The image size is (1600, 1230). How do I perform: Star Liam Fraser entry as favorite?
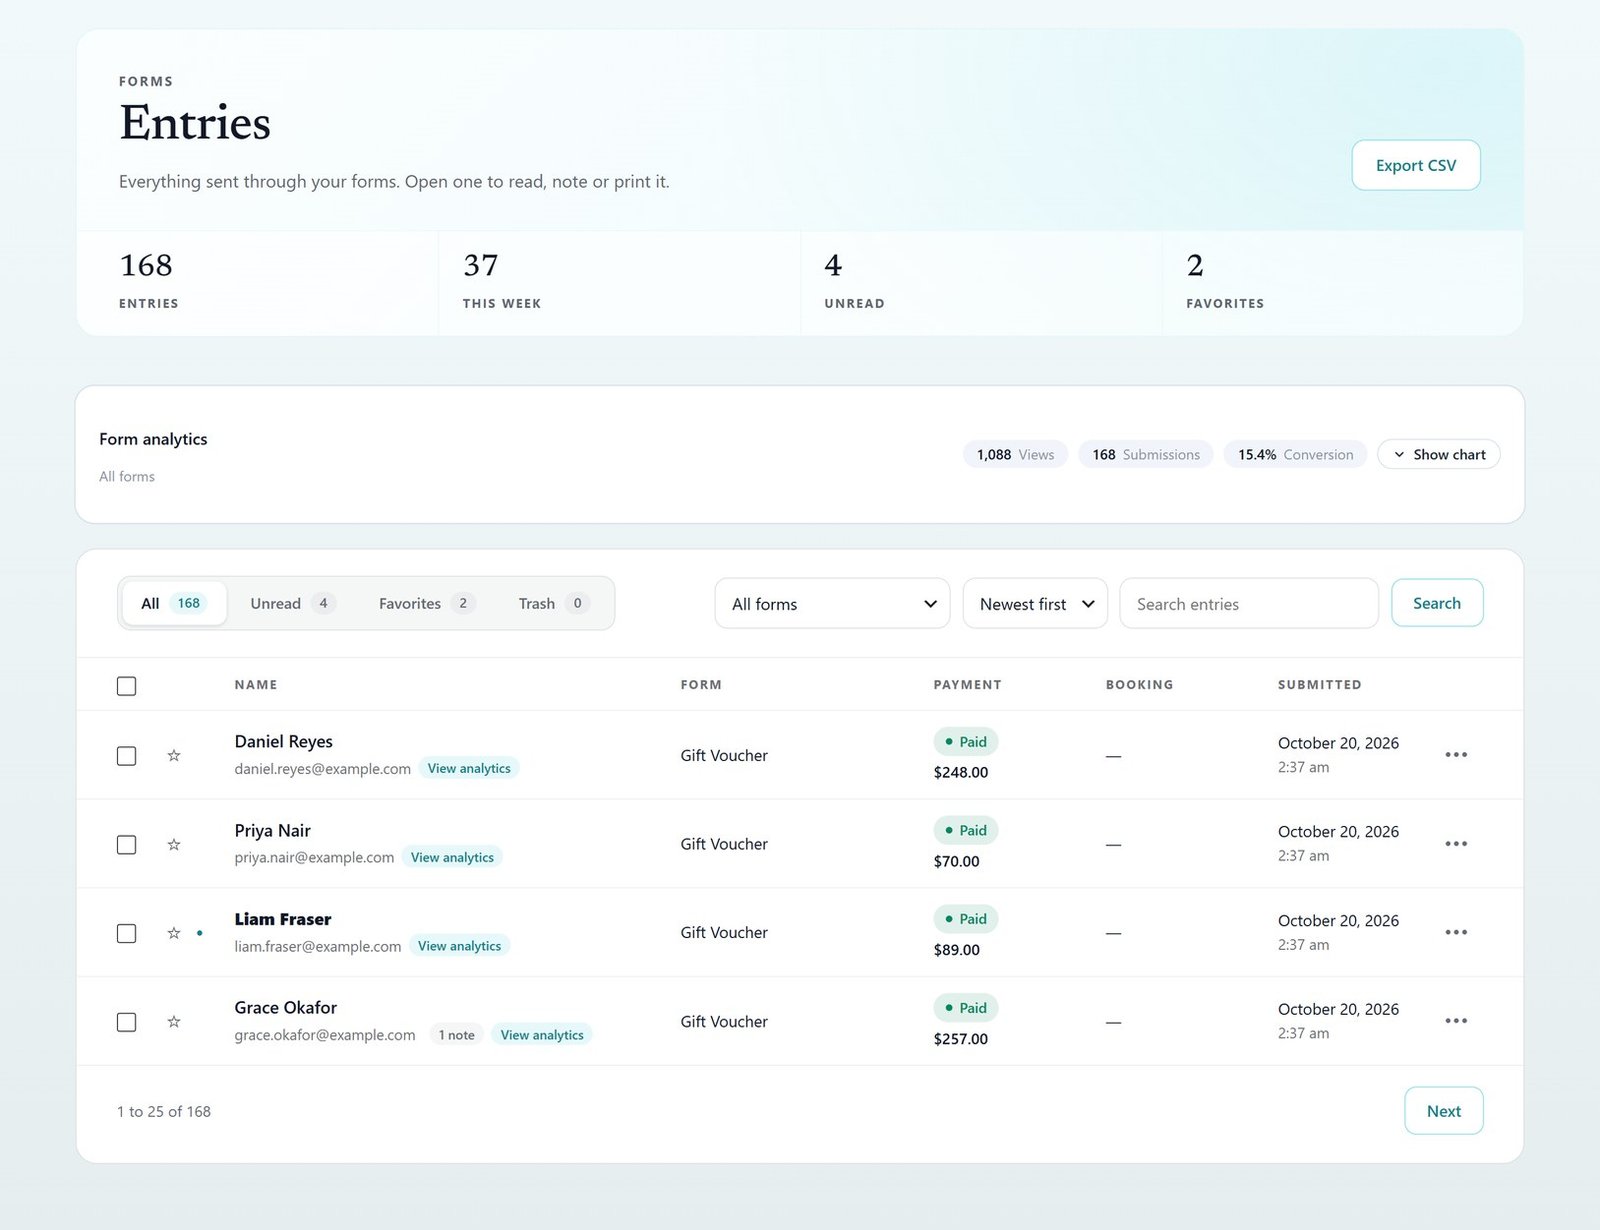(x=174, y=933)
